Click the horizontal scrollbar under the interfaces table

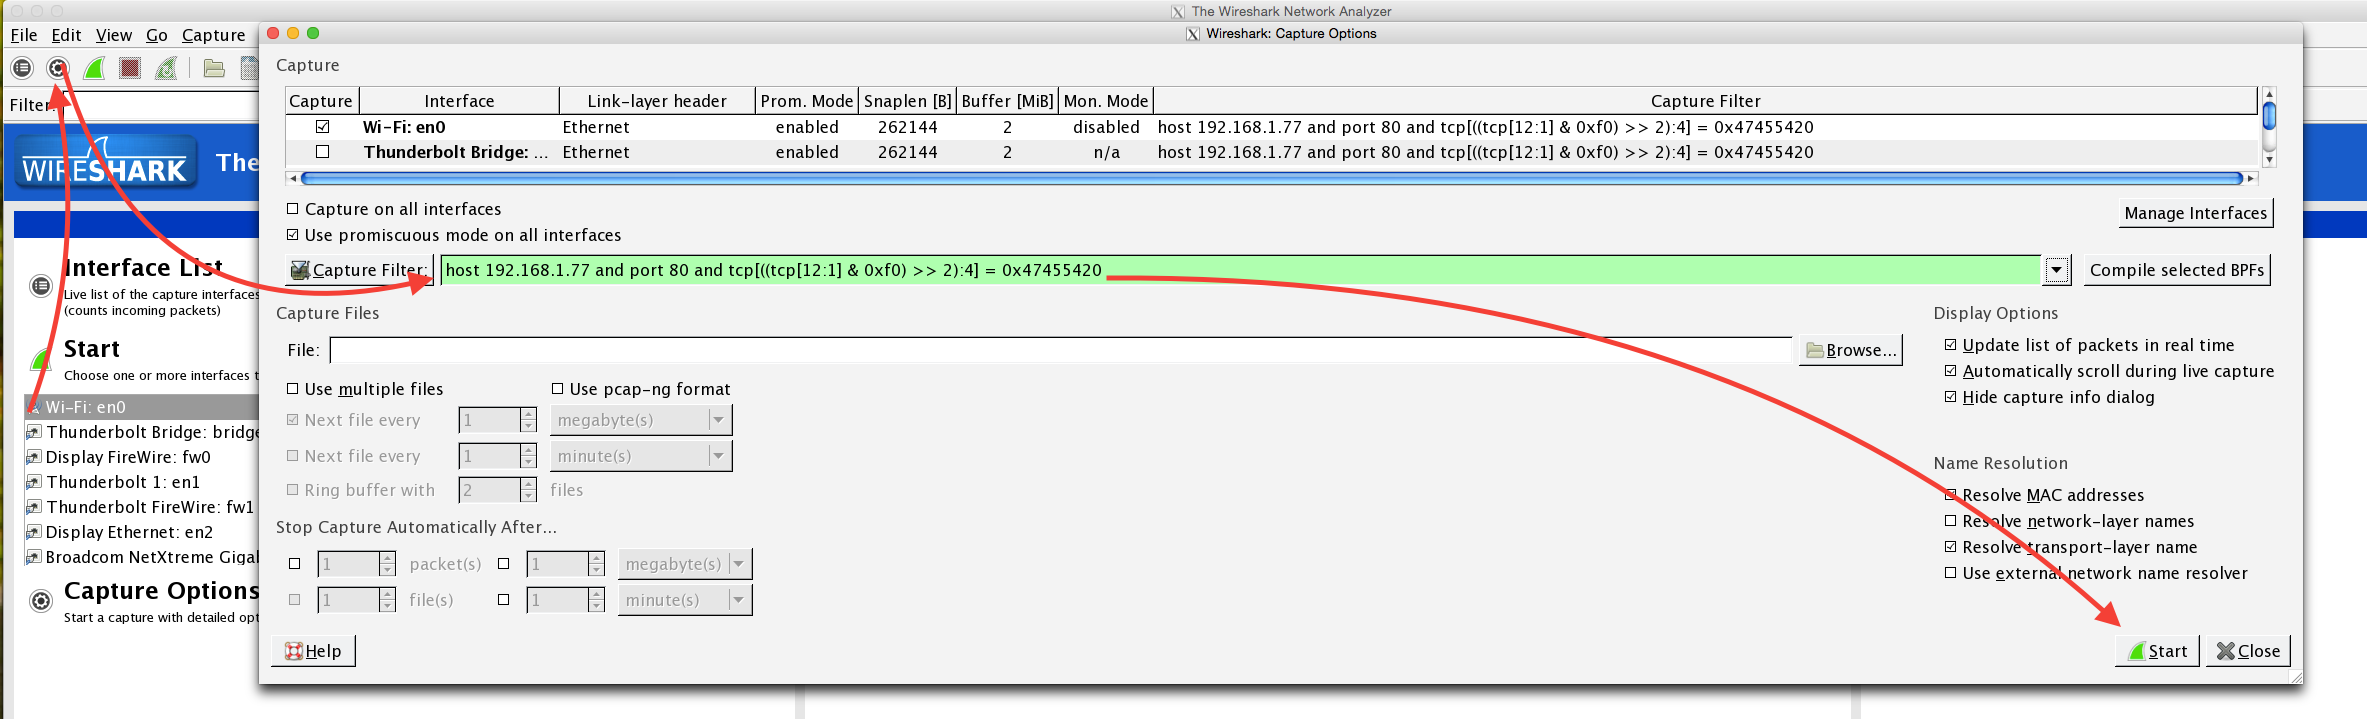point(1271,178)
